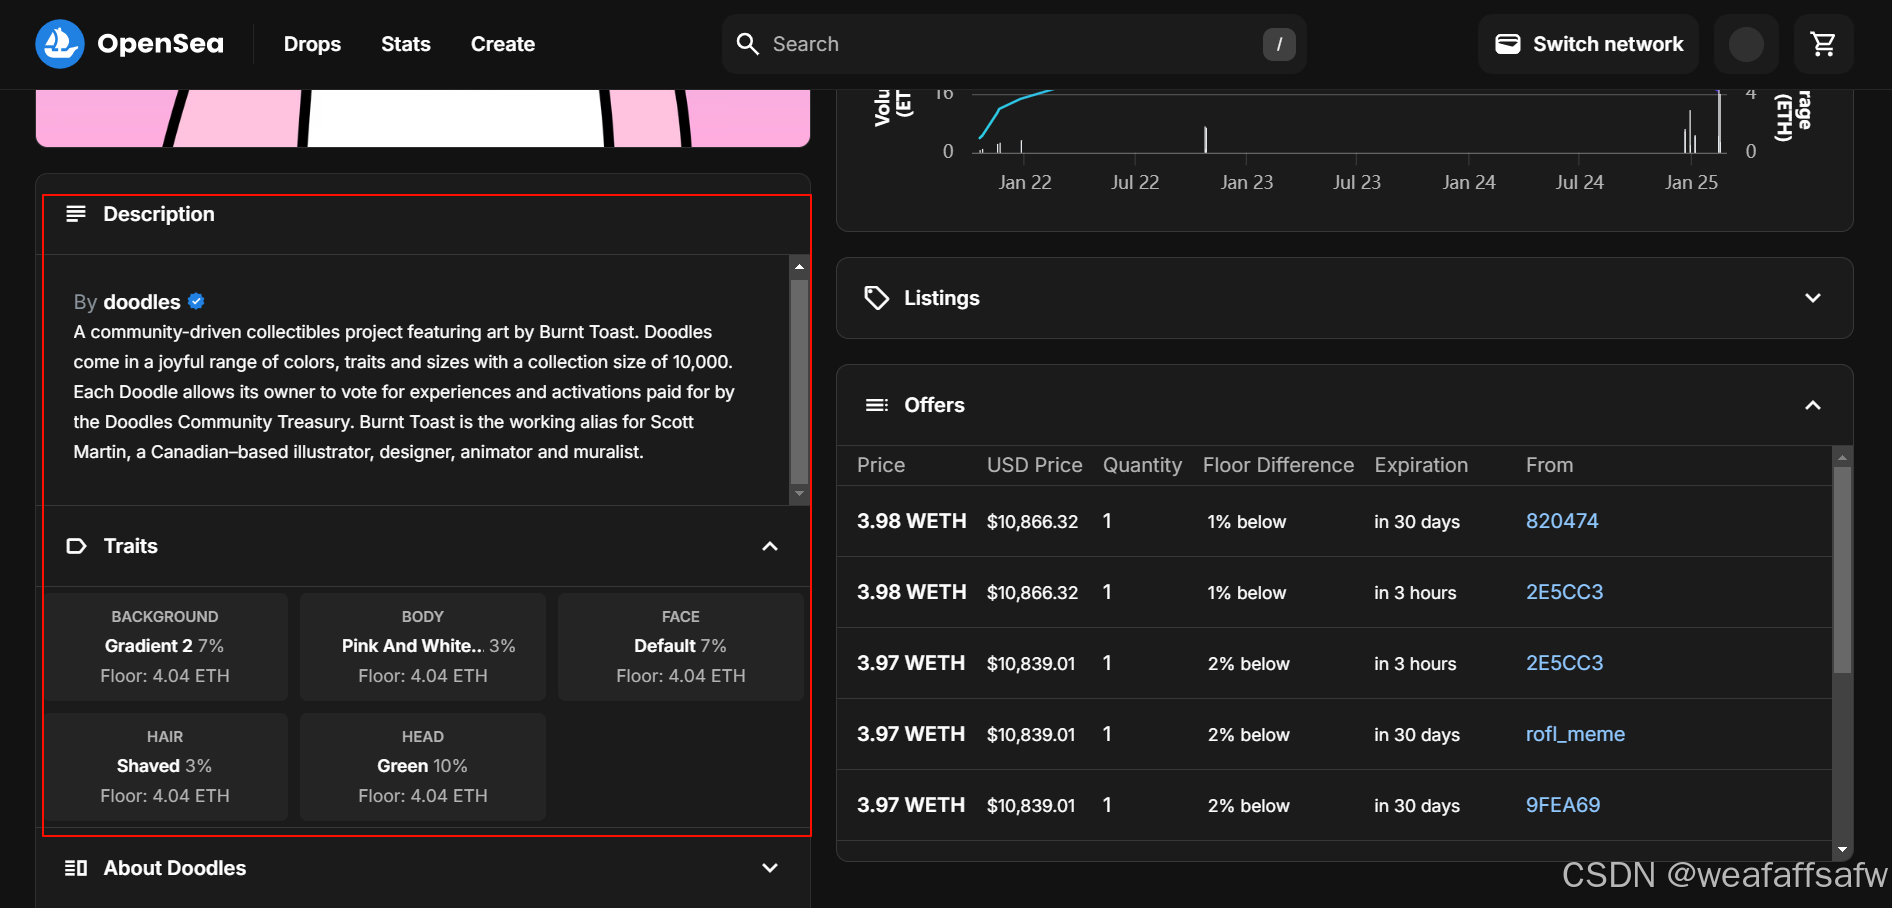
Task: Click the Listings price tag icon
Action: click(x=877, y=298)
